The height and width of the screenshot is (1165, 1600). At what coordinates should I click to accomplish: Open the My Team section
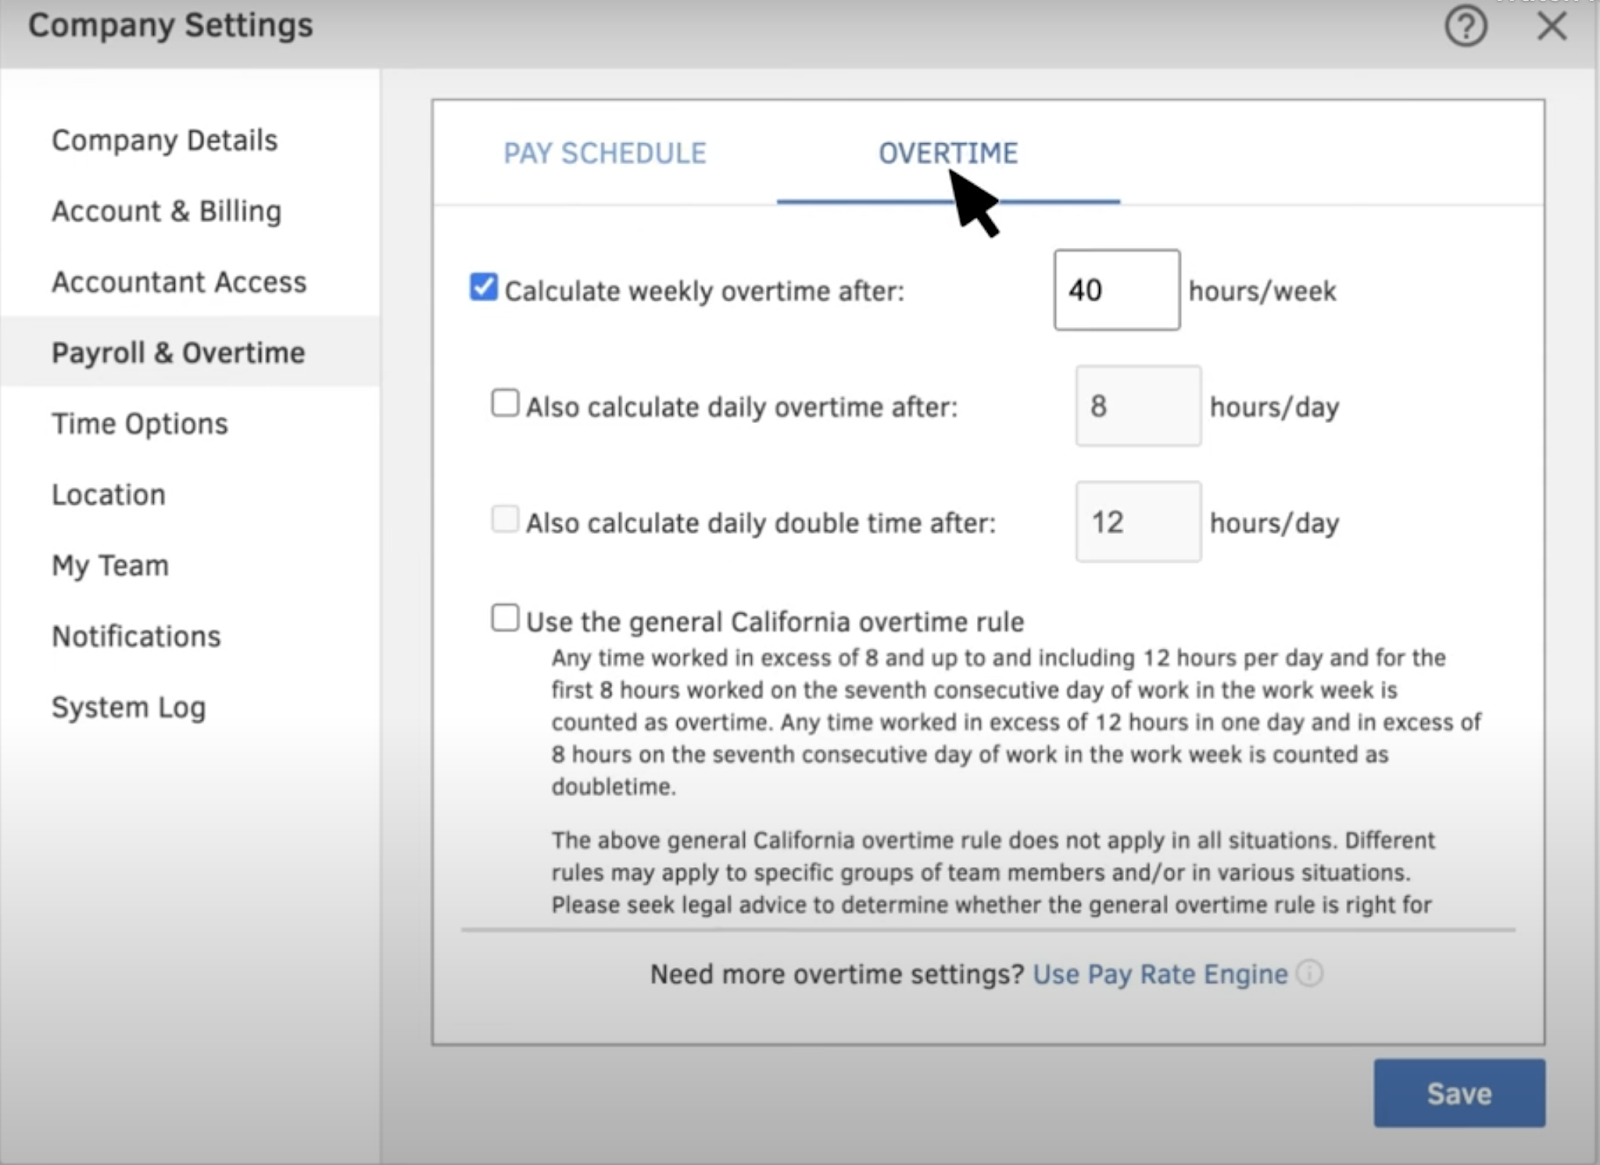click(x=110, y=565)
